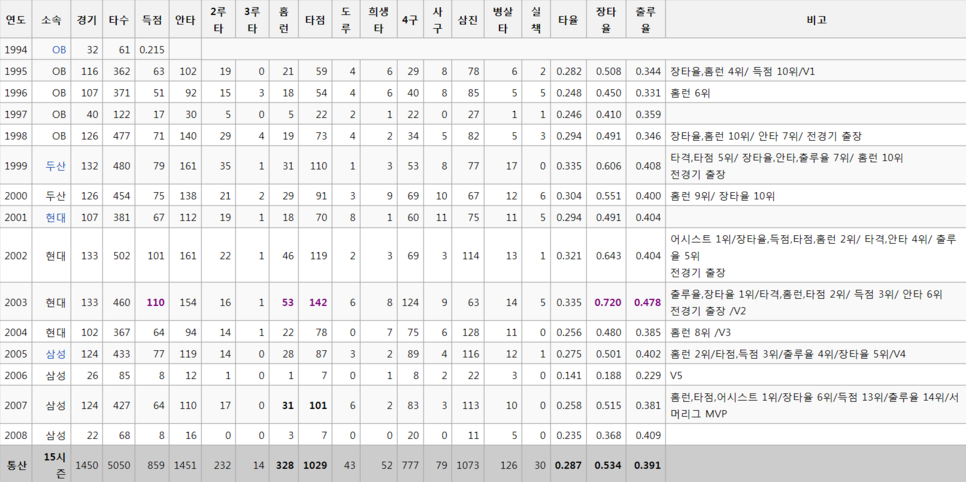
Task: Select the 경기 column header
Action: coord(87,20)
